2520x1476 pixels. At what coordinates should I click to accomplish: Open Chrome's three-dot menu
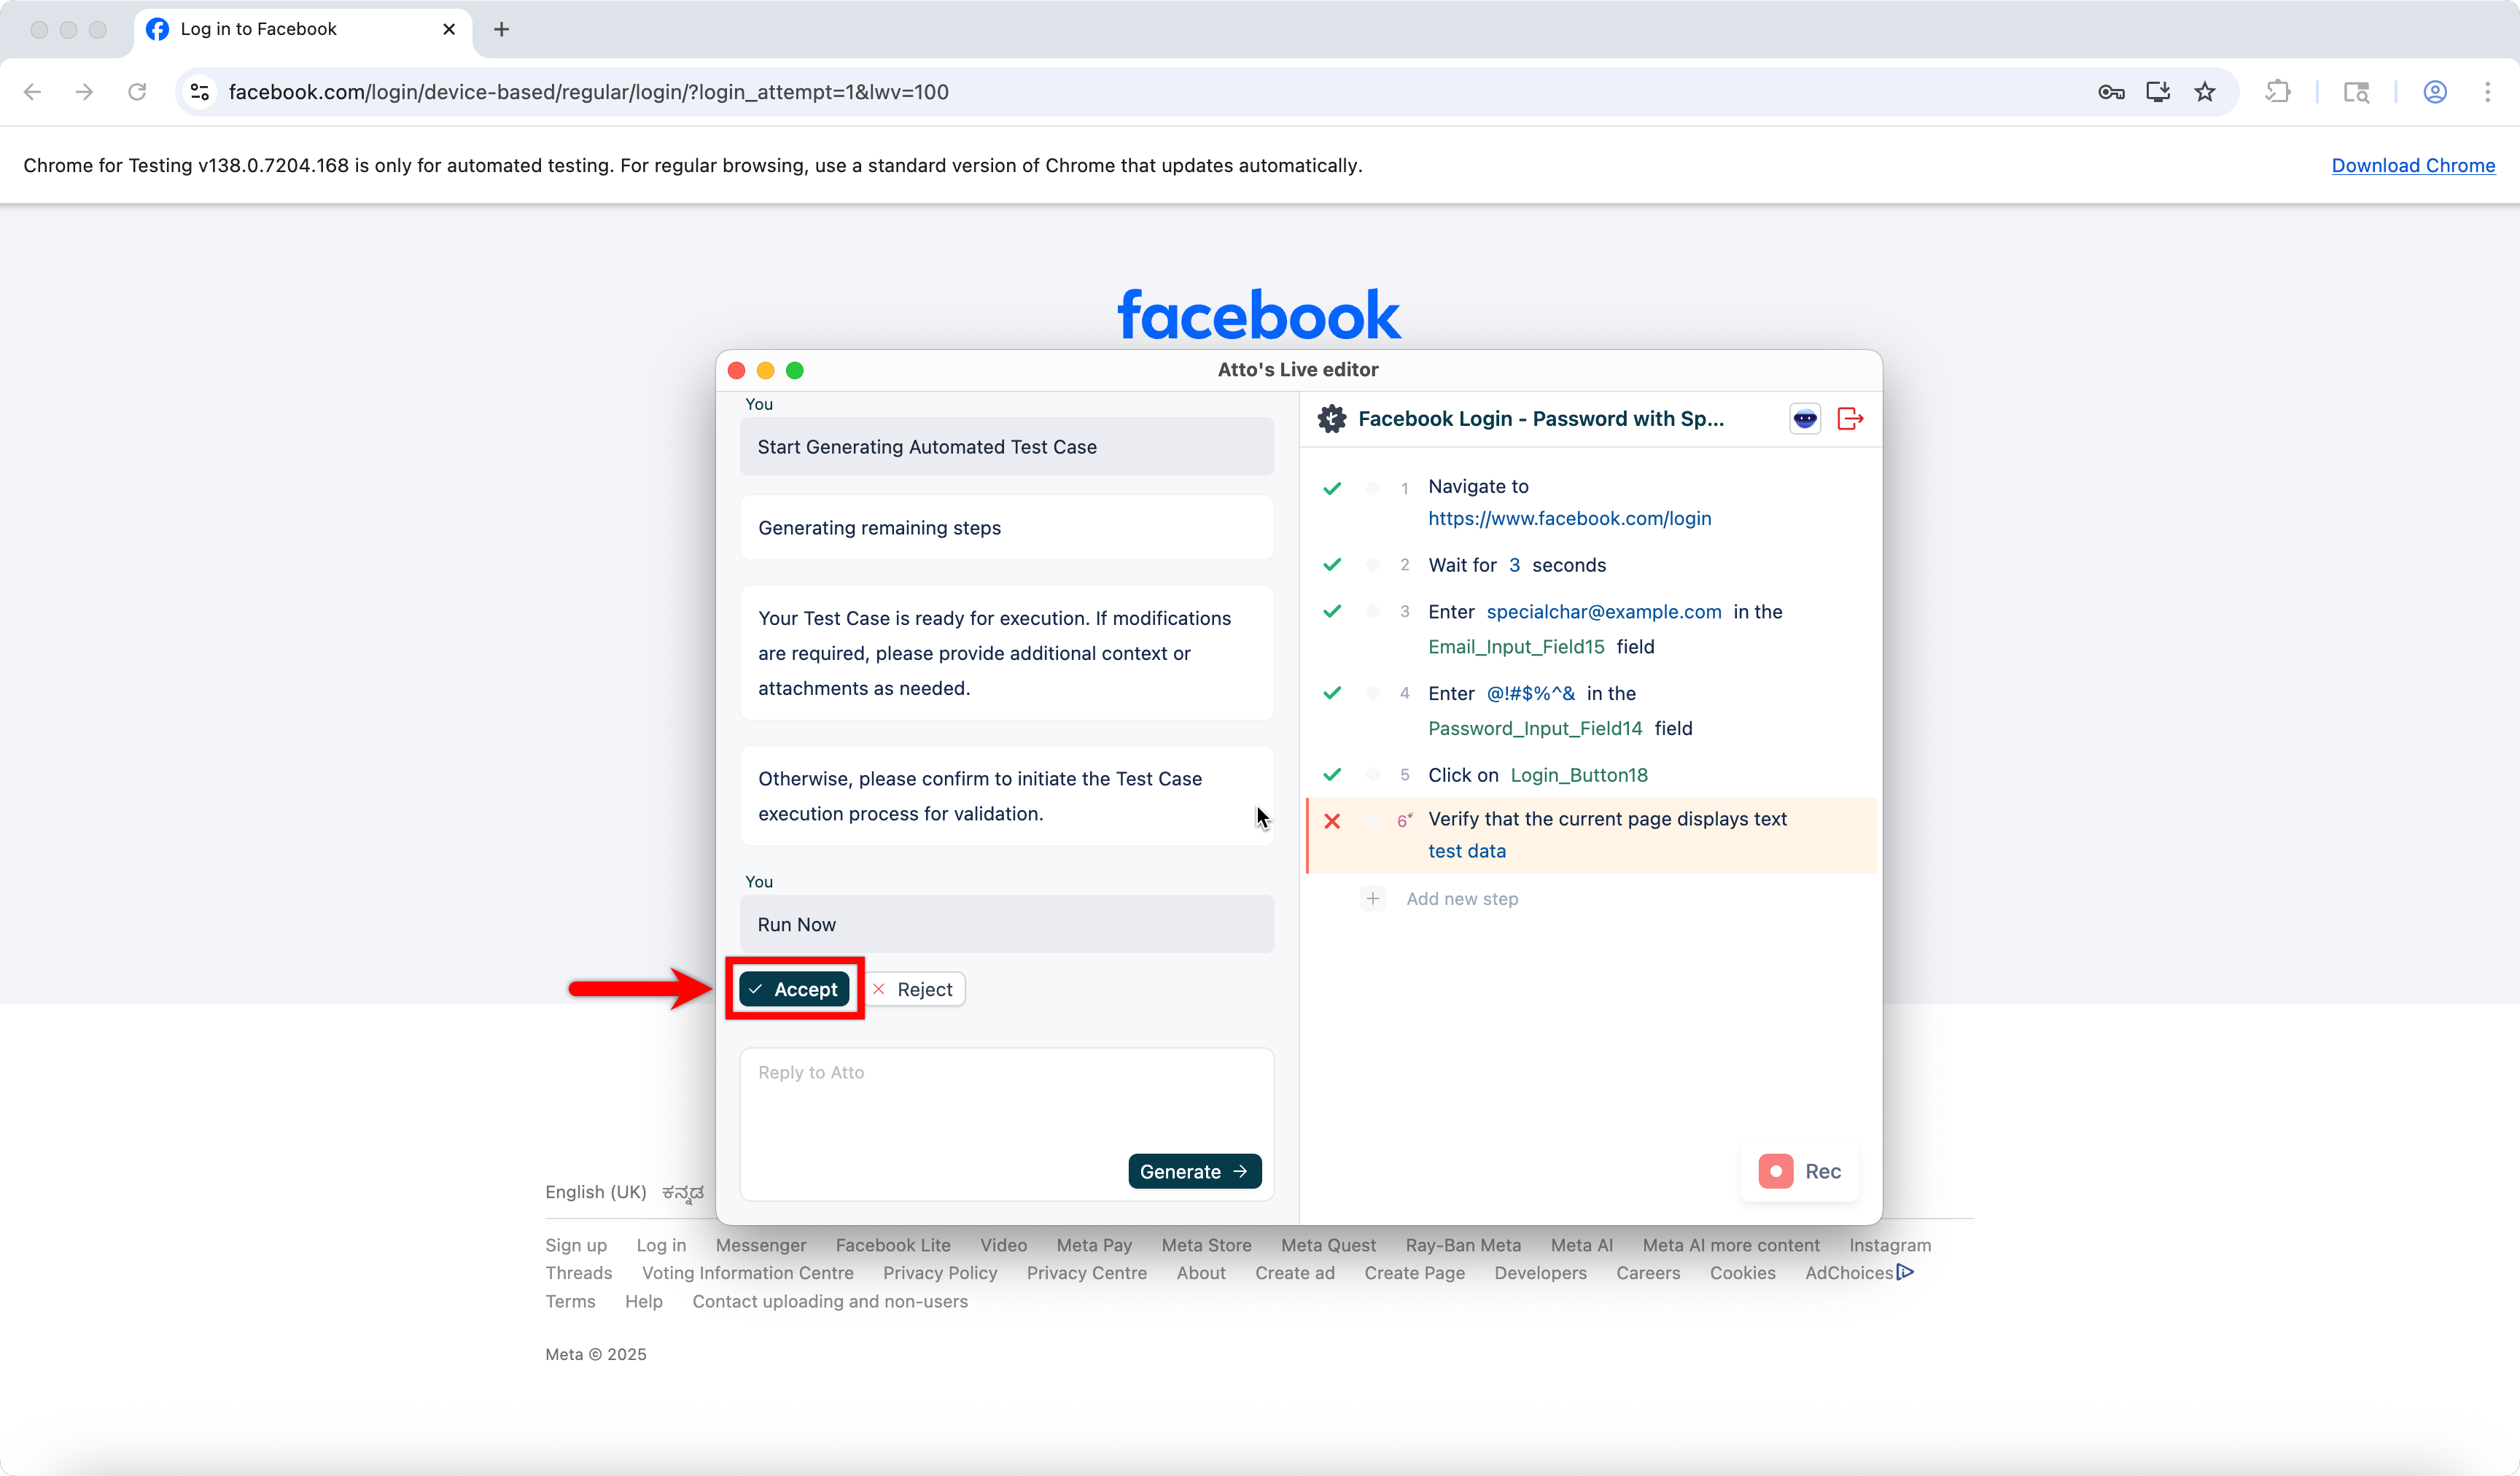coord(2487,92)
